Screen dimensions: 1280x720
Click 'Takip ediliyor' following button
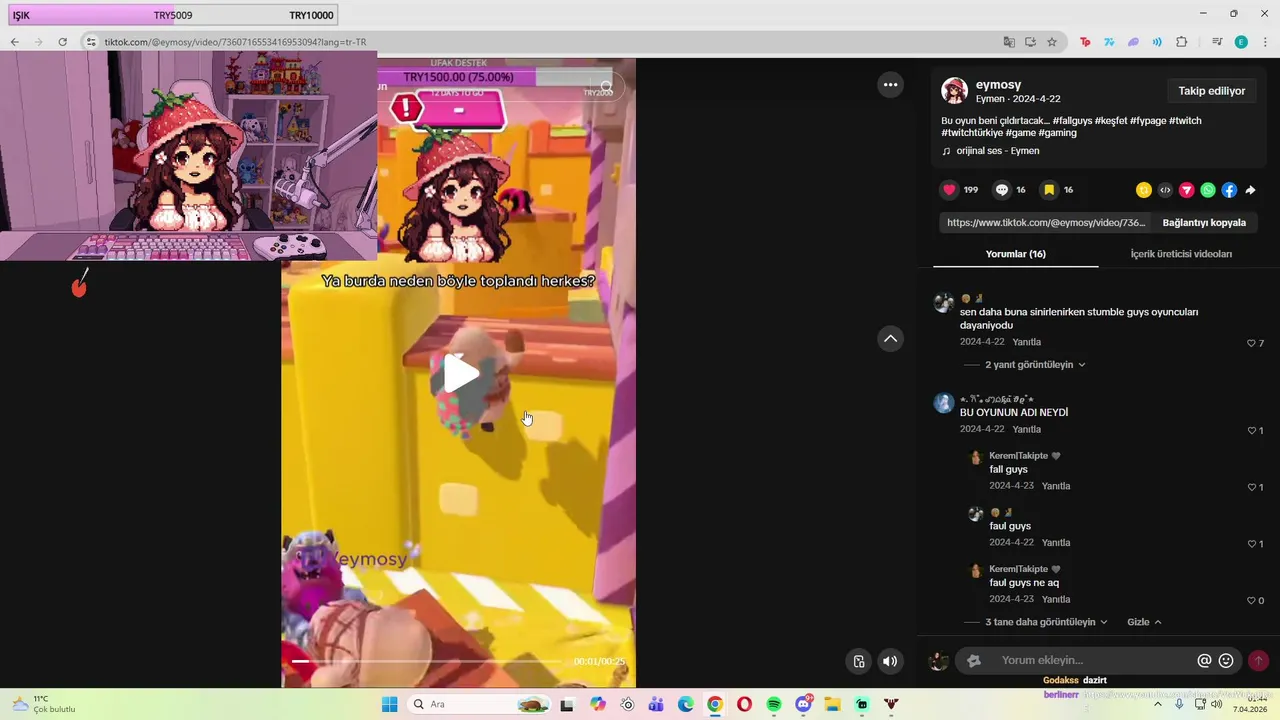click(x=1211, y=91)
